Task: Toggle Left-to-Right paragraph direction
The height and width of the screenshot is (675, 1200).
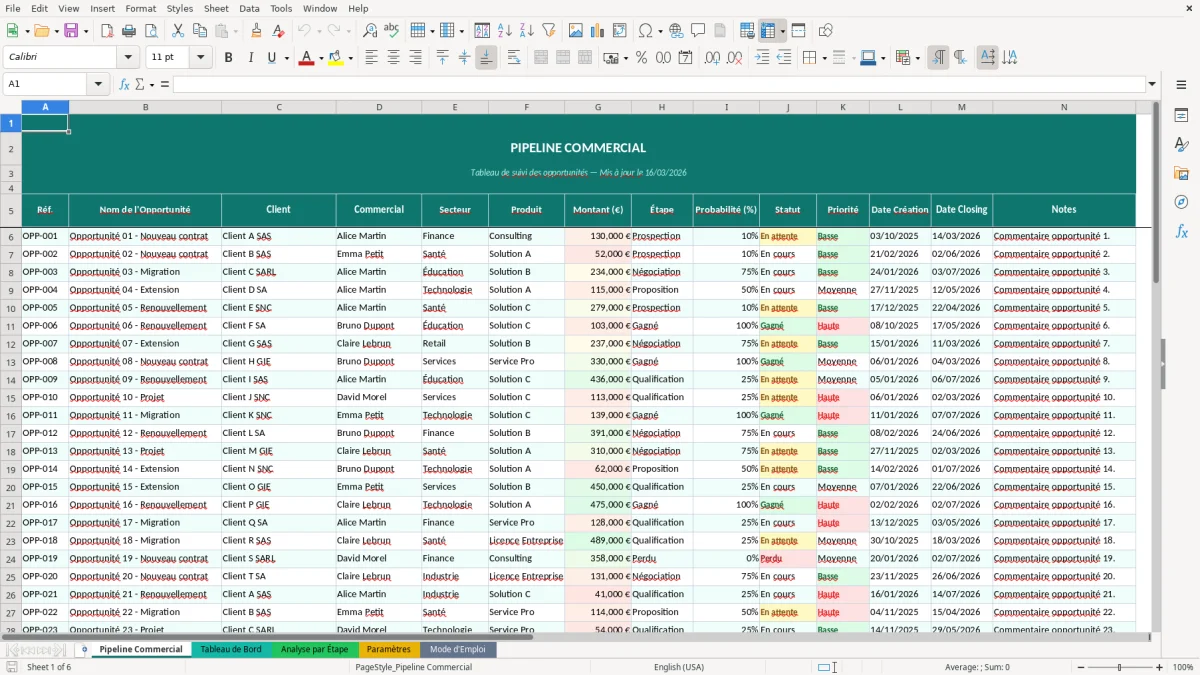Action: (938, 58)
